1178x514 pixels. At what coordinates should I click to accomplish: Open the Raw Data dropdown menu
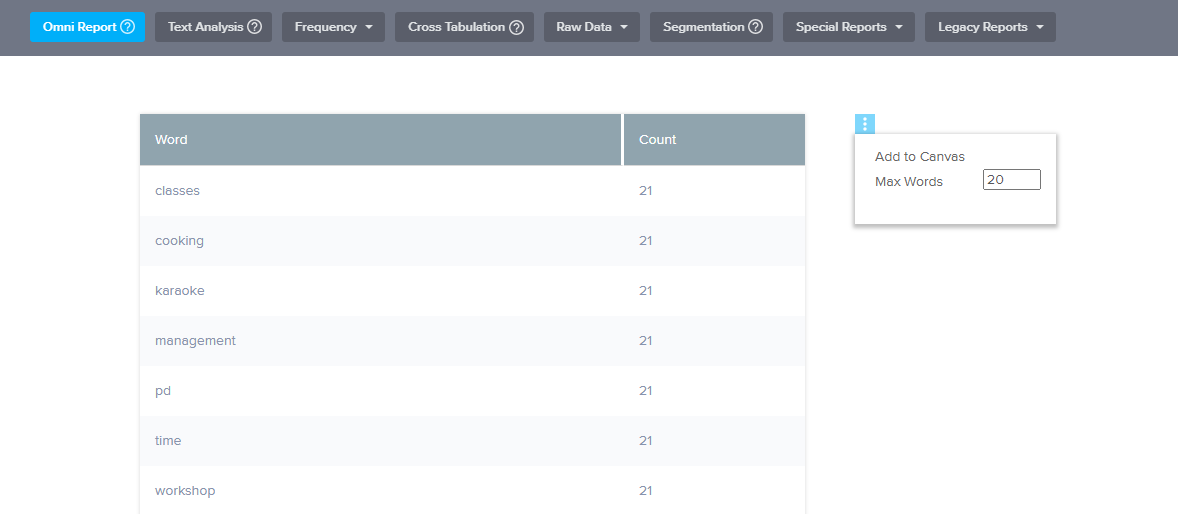[592, 27]
